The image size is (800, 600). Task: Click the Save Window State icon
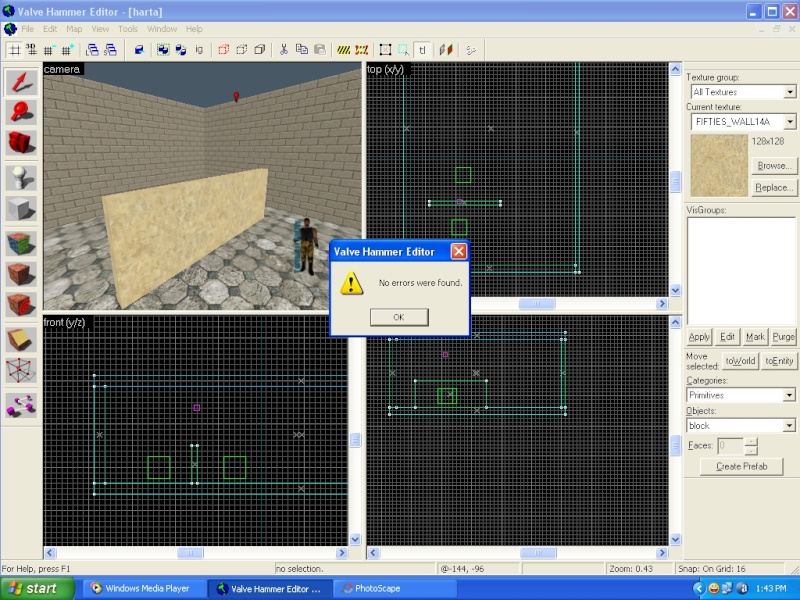110,50
